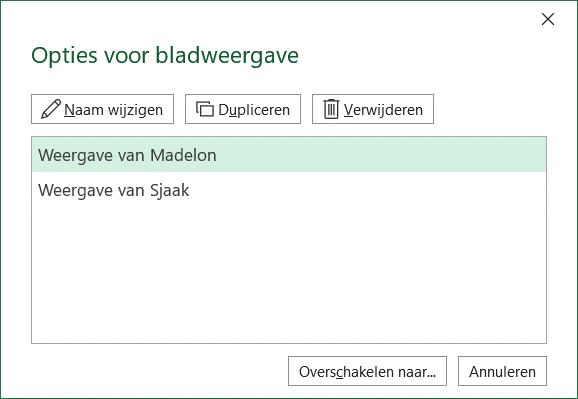Click the Dupliceren text label

click(x=254, y=110)
